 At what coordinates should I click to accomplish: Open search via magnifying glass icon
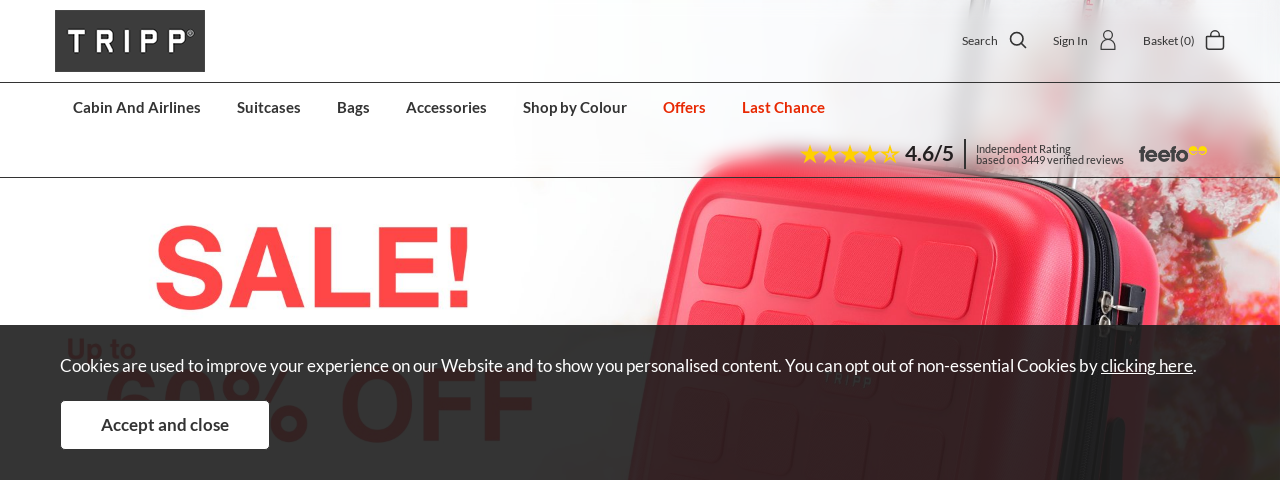pyautogui.click(x=1018, y=40)
